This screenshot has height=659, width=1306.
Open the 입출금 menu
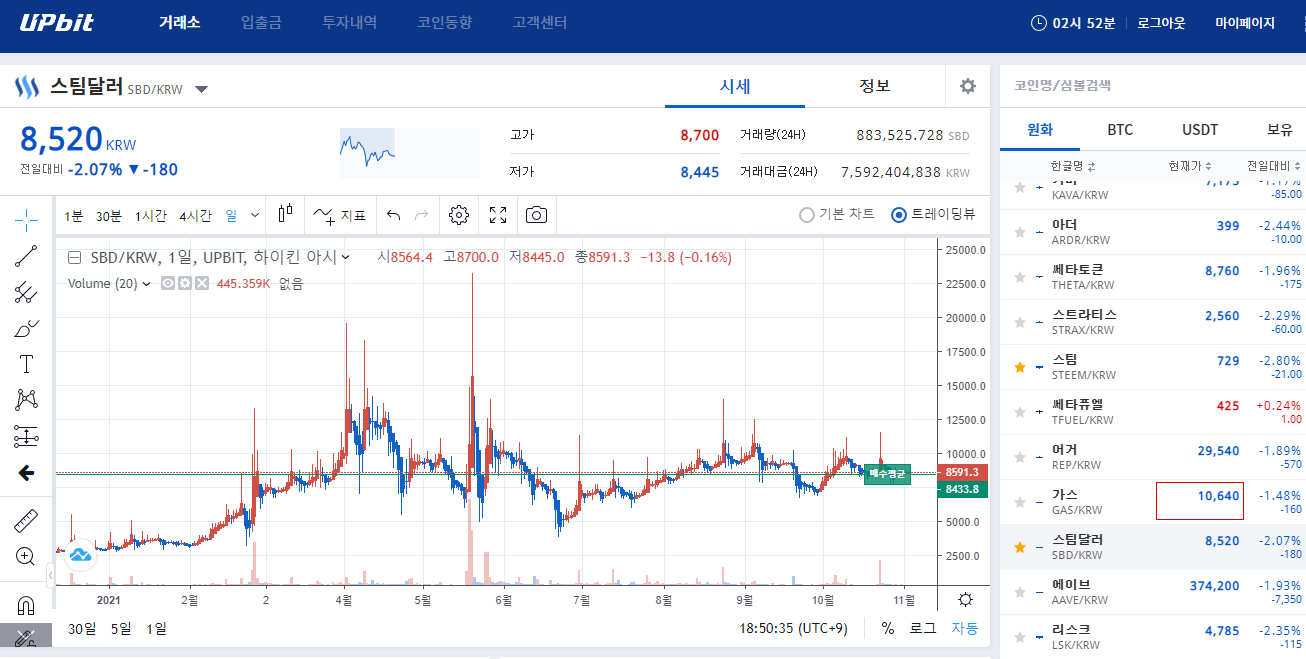261,22
